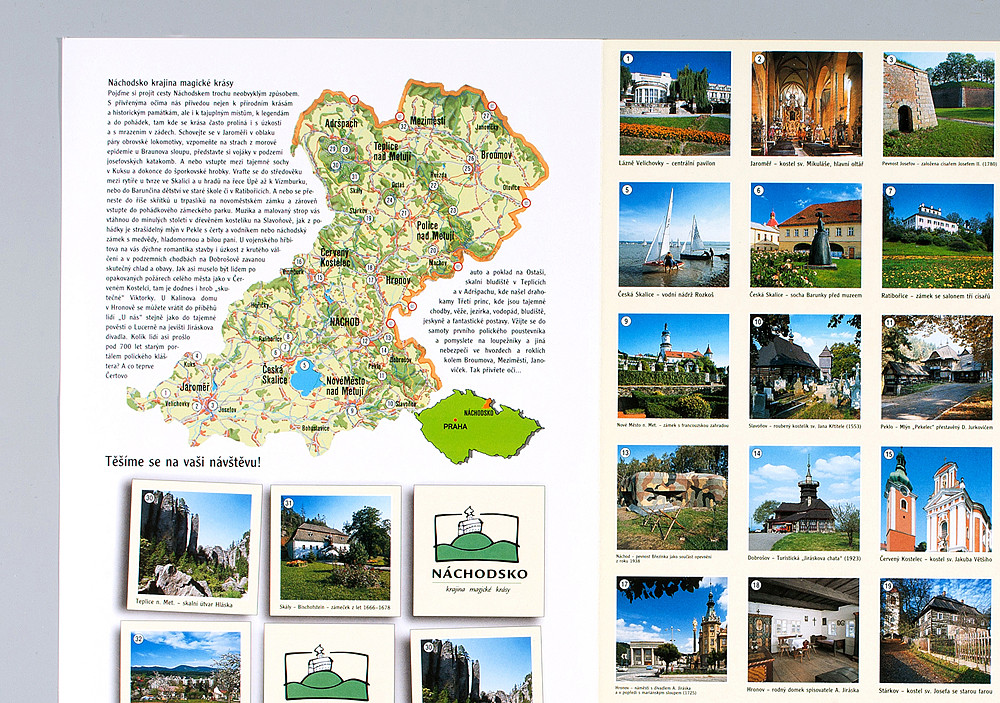
Task: Click the Česká Skalice label on the map
Action: 274,374
